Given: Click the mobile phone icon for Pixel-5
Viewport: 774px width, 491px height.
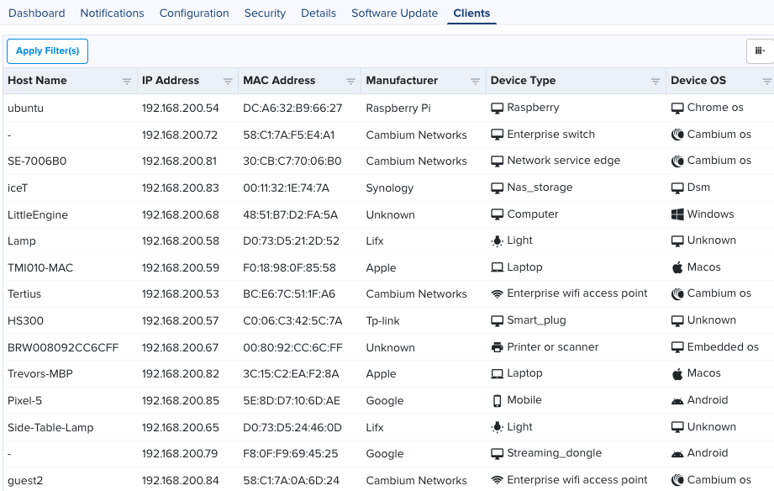Looking at the screenshot, I should [497, 401].
